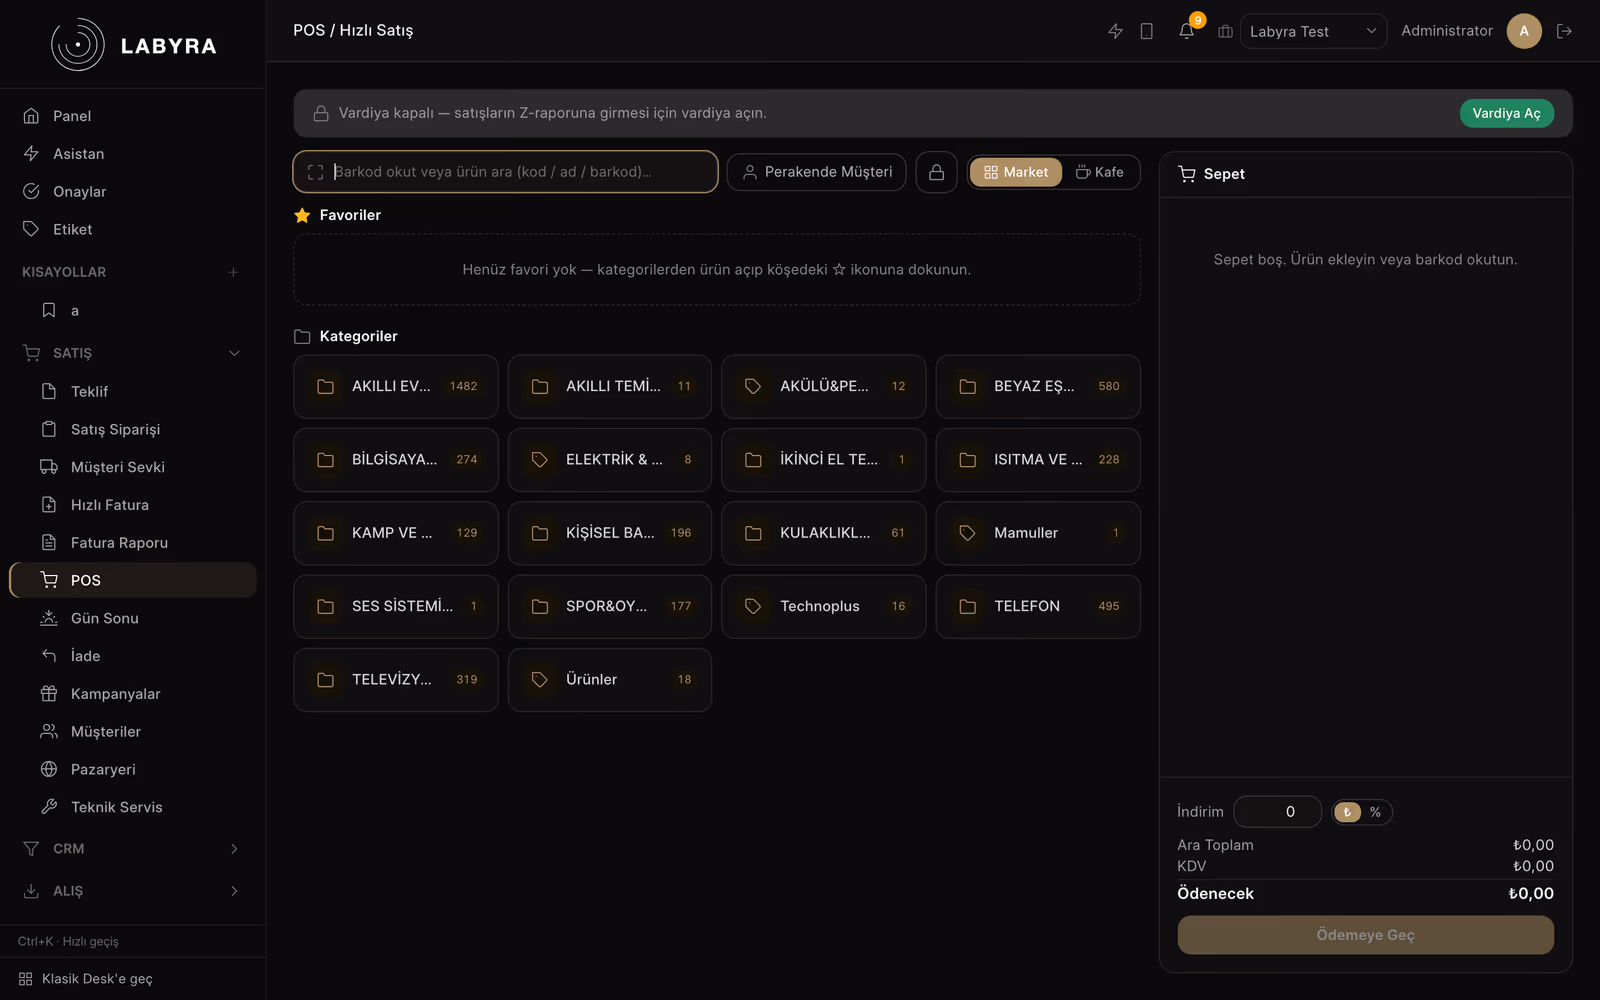The image size is (1600, 1000).
Task: Open ELEKTRİK & ... category
Action: (610, 460)
